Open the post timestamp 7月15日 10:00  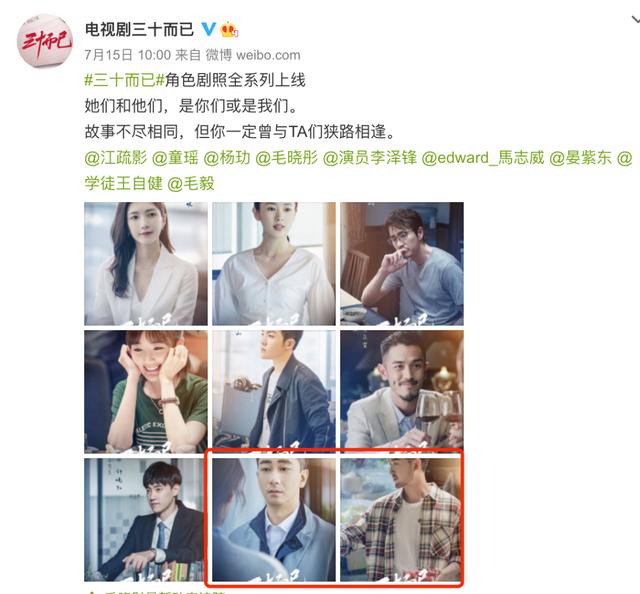point(127,55)
